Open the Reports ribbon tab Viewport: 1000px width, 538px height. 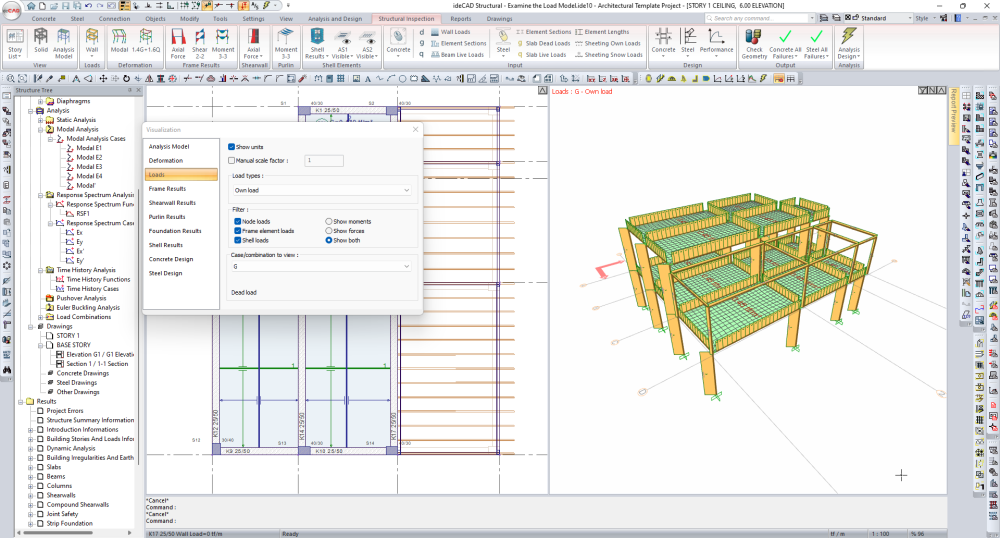coord(460,18)
